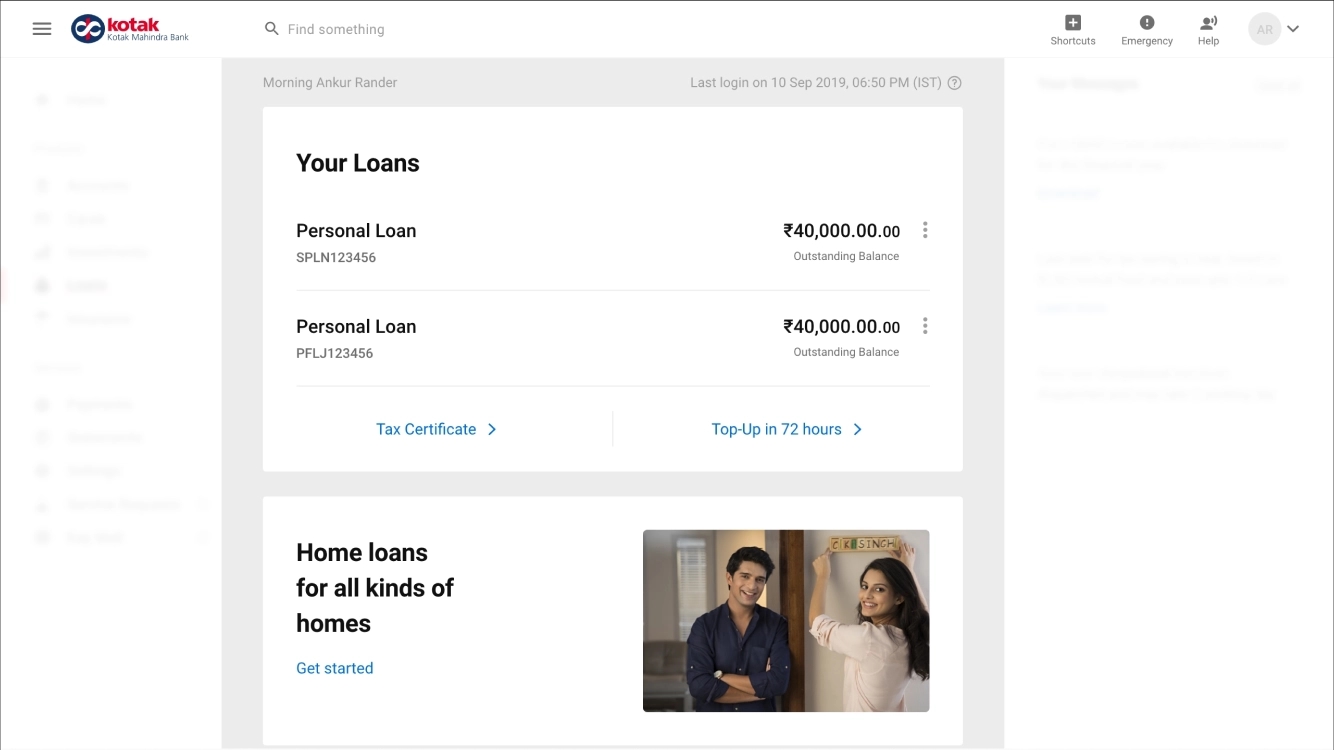This screenshot has height=750, width=1334.
Task: Select Top-Up in 72 hours
Action: pyautogui.click(x=778, y=428)
